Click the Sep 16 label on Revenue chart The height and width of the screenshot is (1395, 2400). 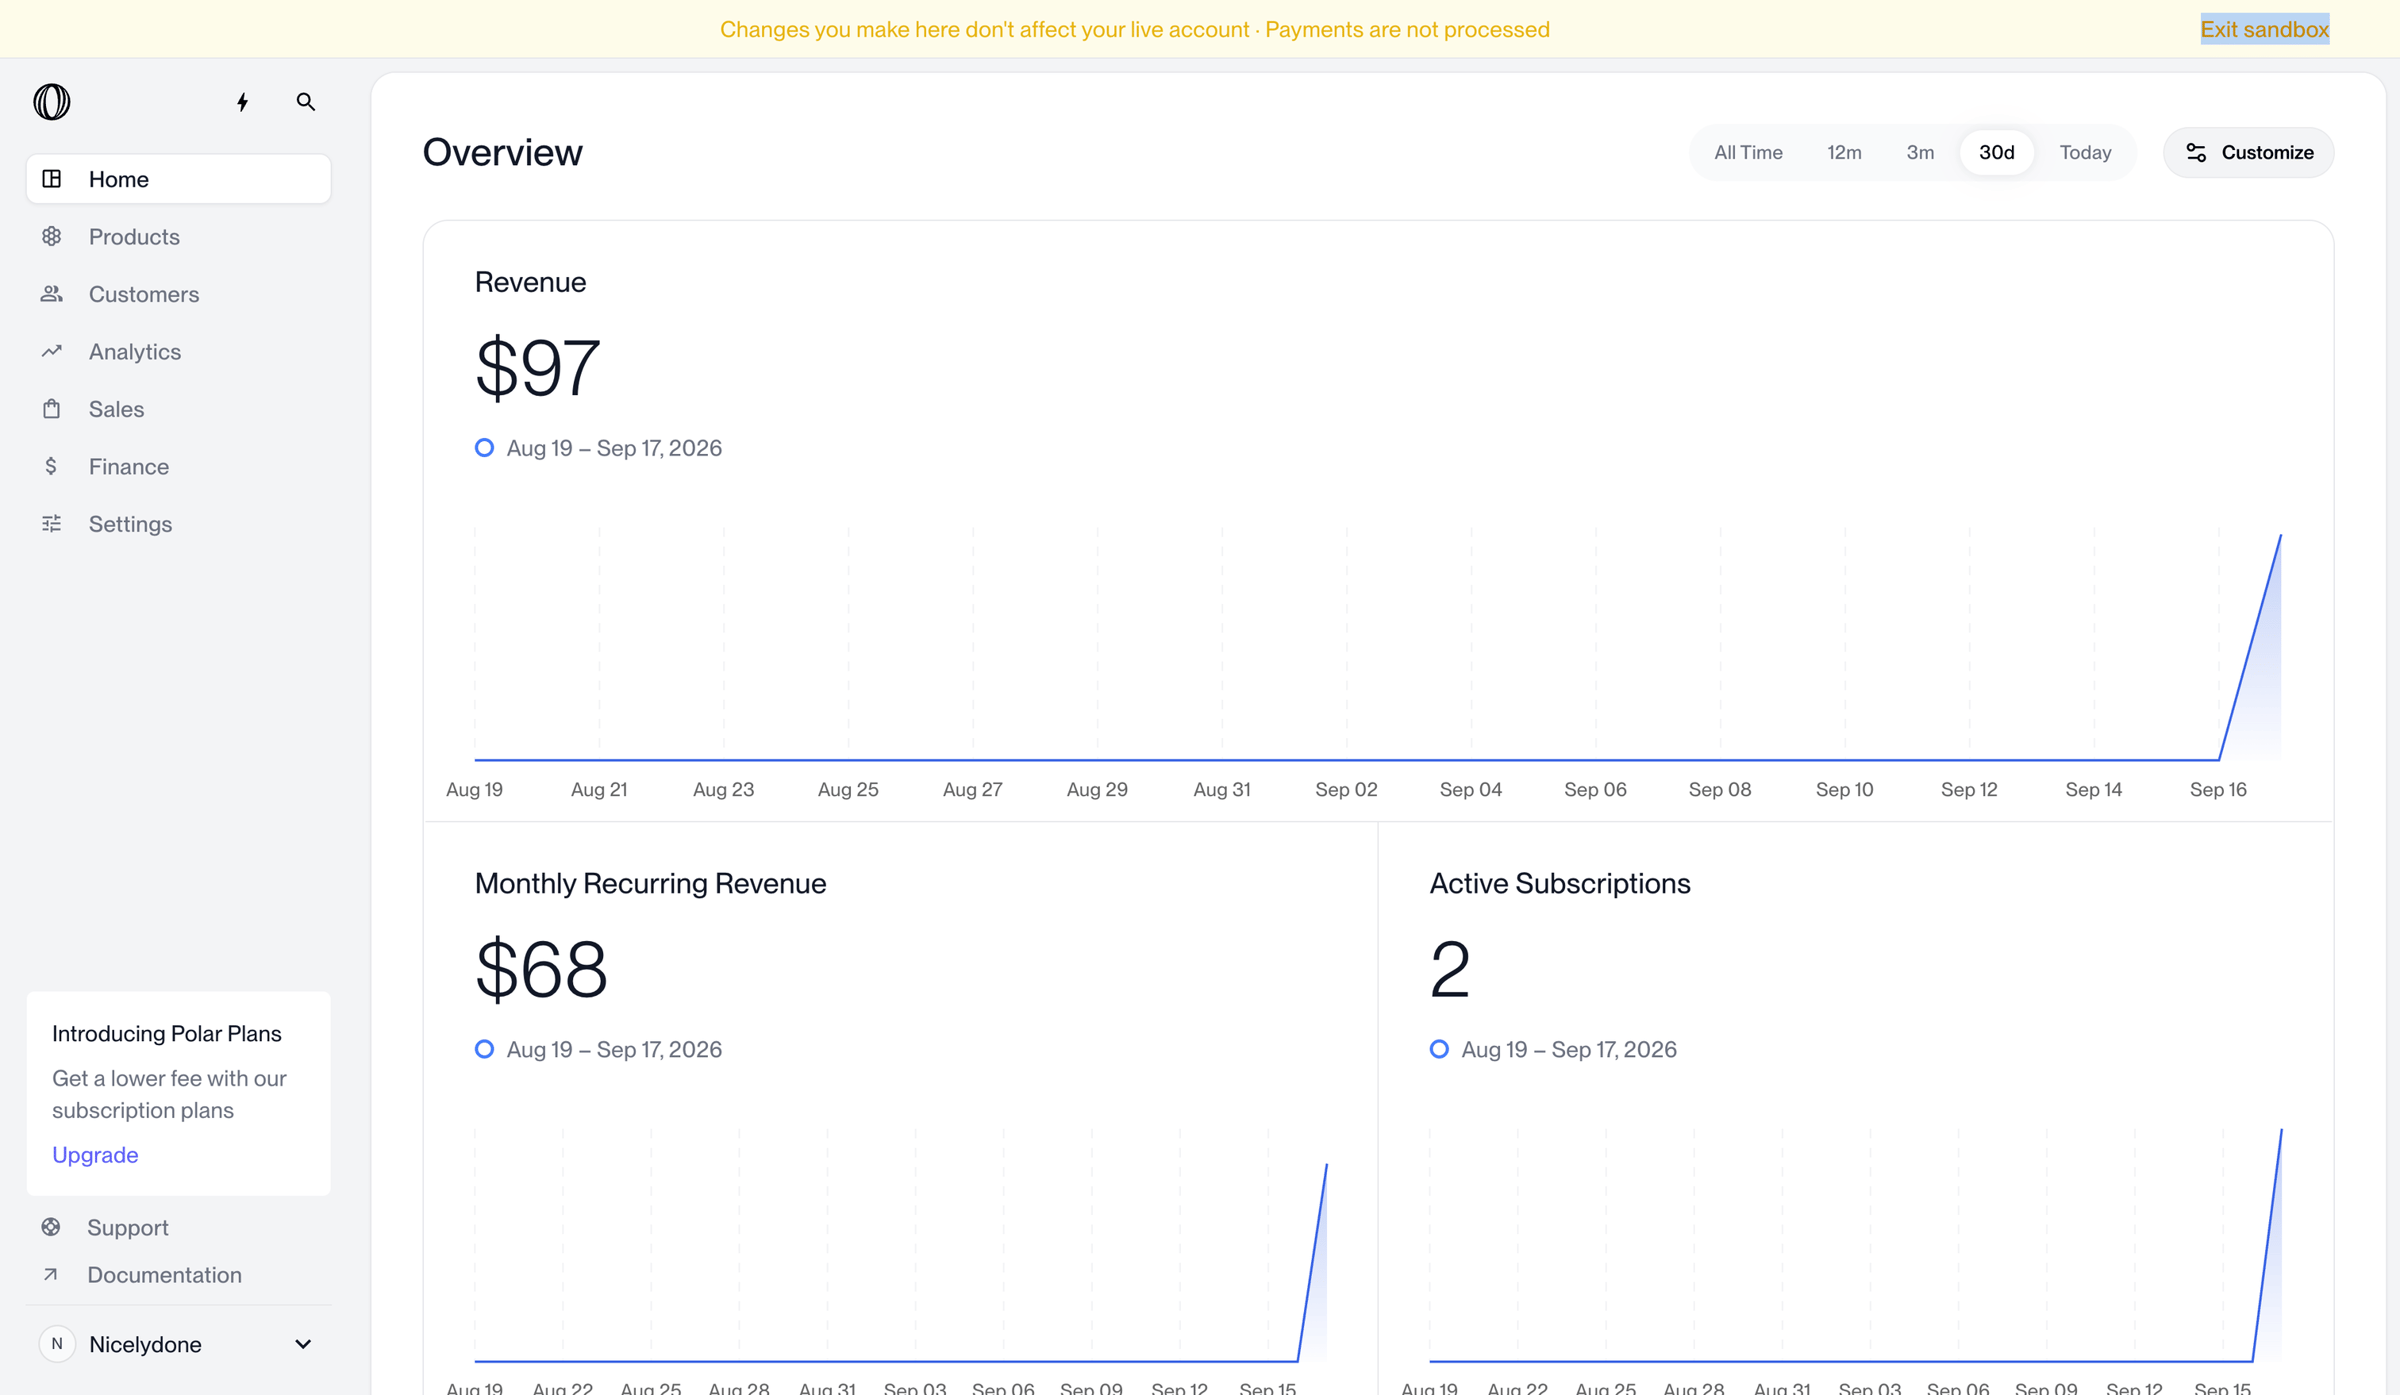coord(2218,789)
